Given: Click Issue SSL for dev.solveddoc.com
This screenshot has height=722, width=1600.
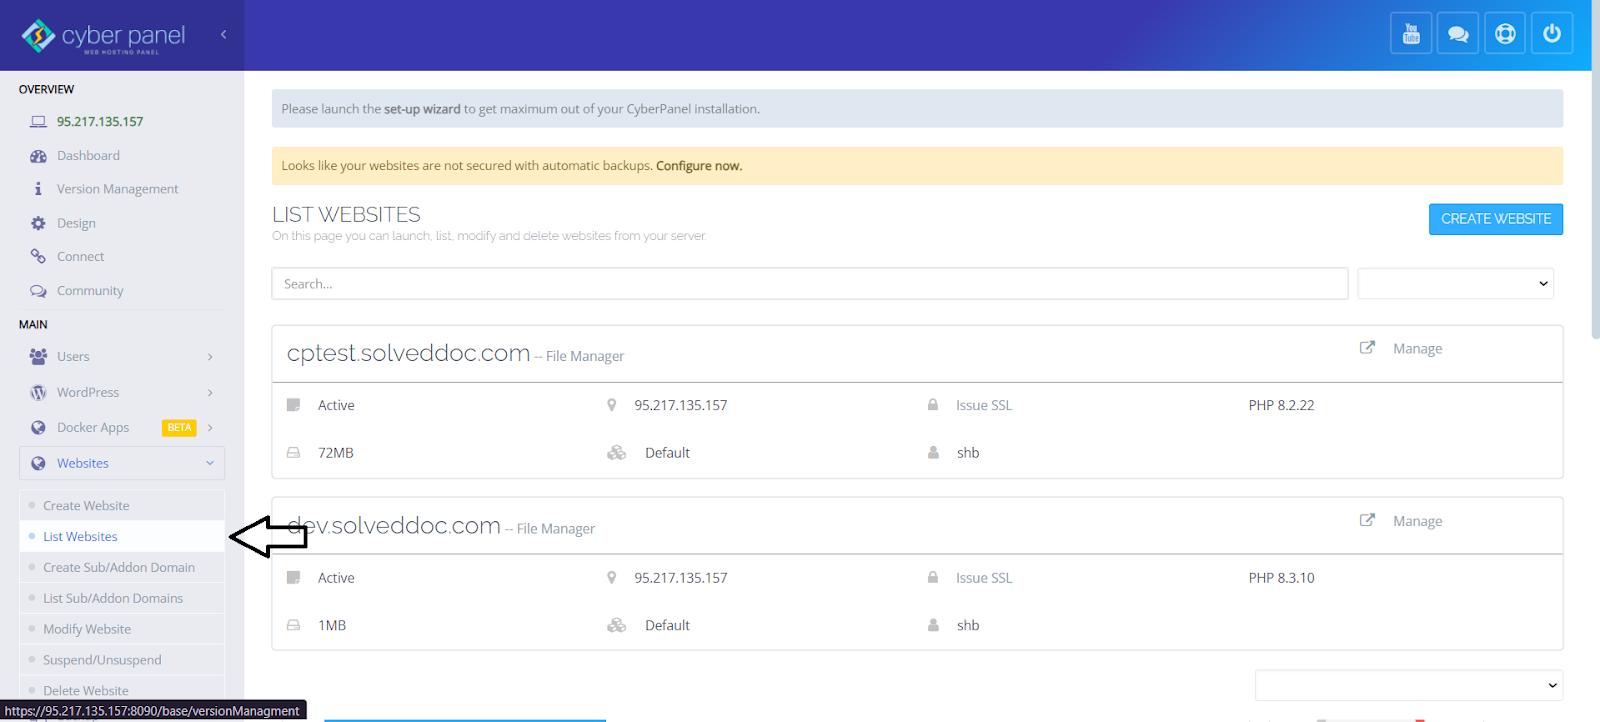Looking at the screenshot, I should (x=984, y=578).
